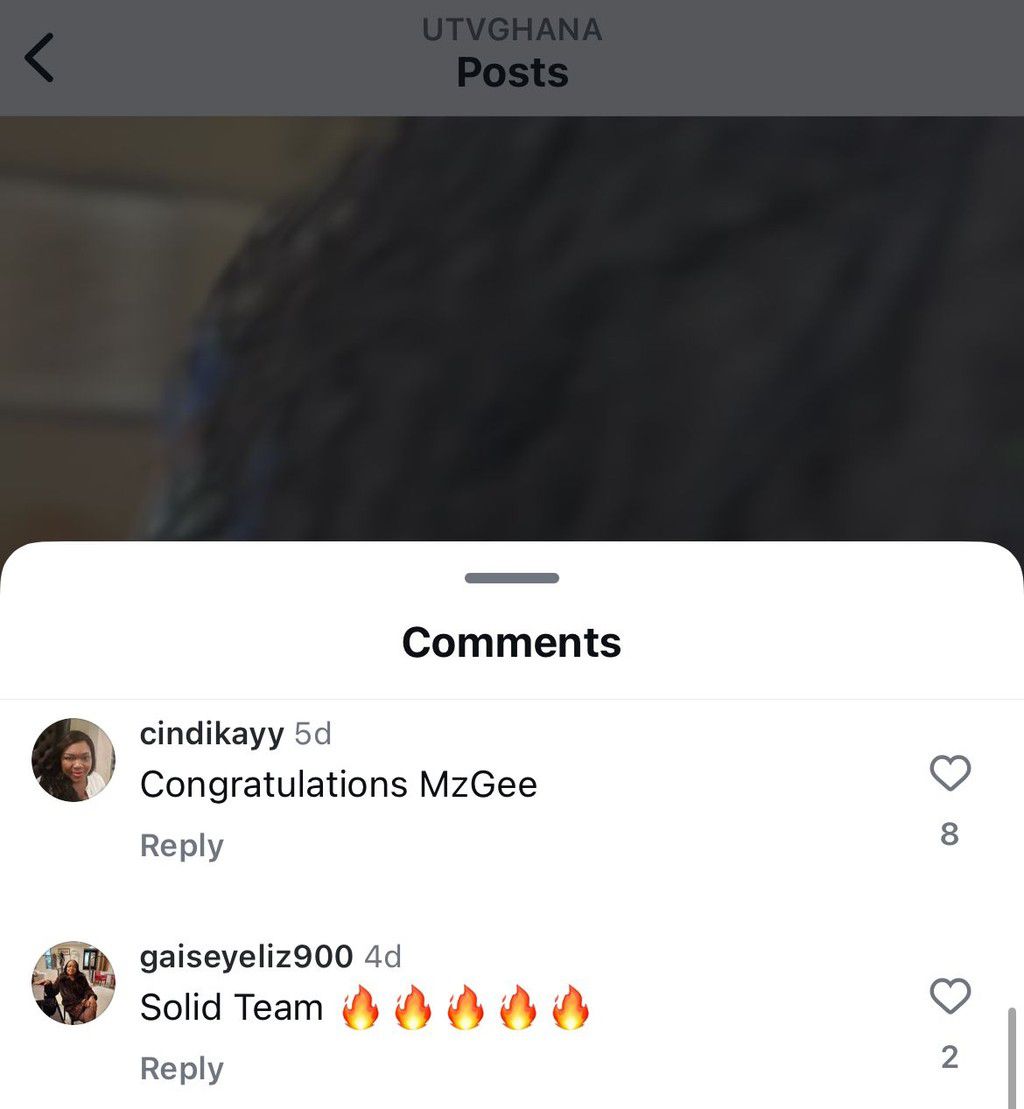Tap the Posts header title
1024x1109 pixels.
[512, 72]
